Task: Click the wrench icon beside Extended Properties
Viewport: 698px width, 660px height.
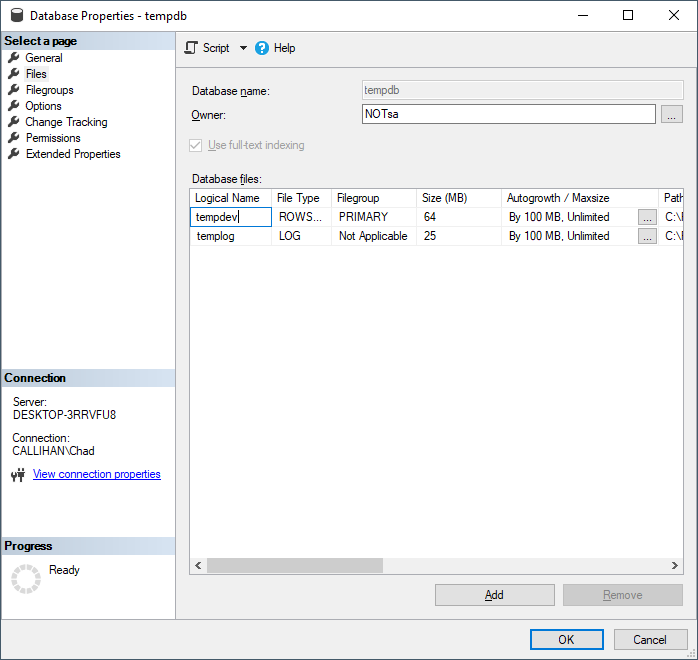Action: 14,154
